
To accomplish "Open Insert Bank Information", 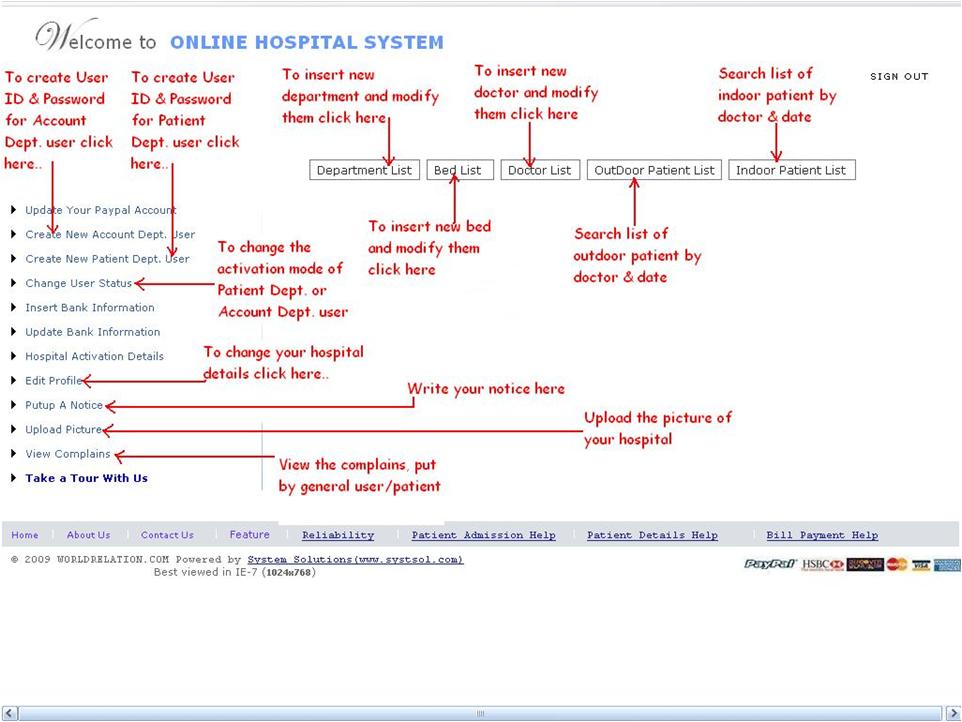I will (90, 307).
